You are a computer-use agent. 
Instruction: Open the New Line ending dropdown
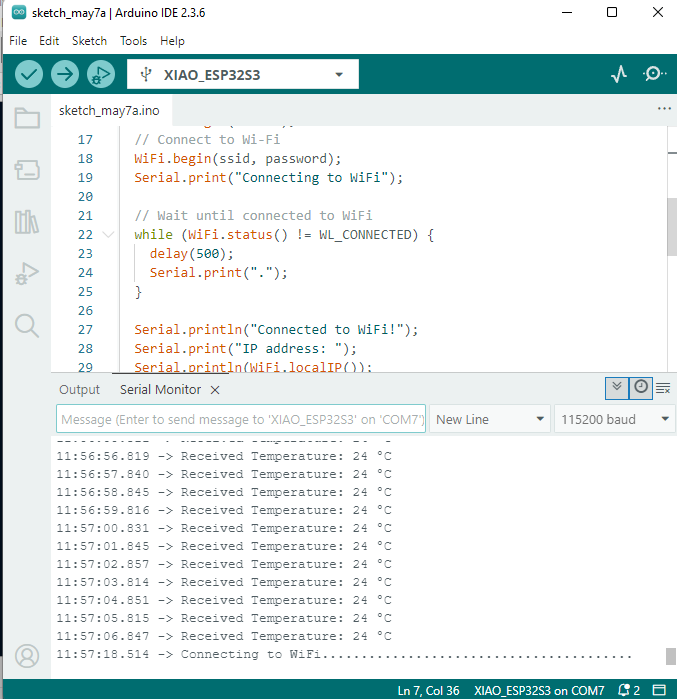[x=490, y=419]
